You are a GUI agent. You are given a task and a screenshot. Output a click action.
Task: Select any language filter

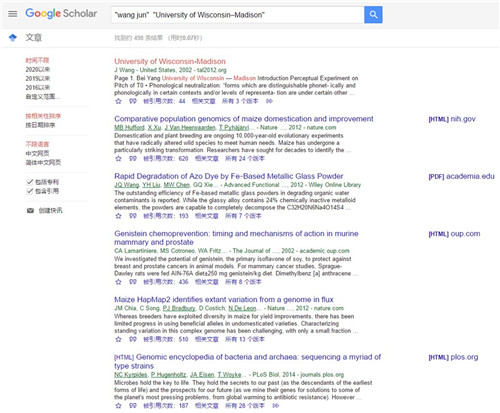tap(37, 144)
